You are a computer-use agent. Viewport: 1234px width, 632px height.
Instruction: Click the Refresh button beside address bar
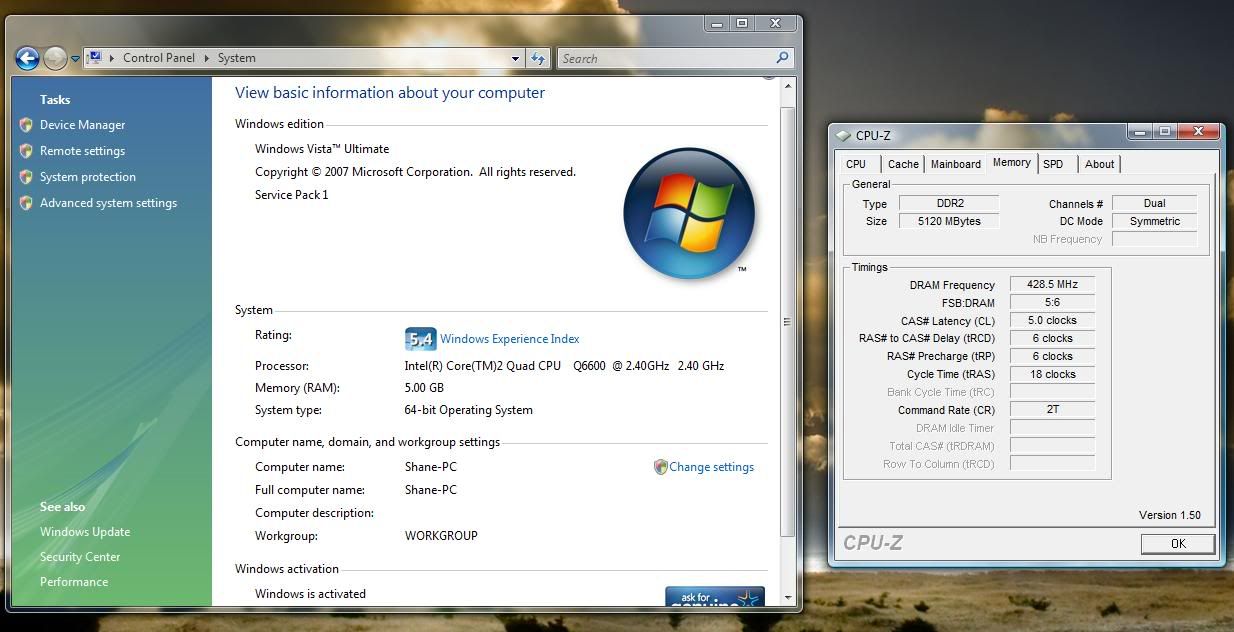click(x=538, y=59)
